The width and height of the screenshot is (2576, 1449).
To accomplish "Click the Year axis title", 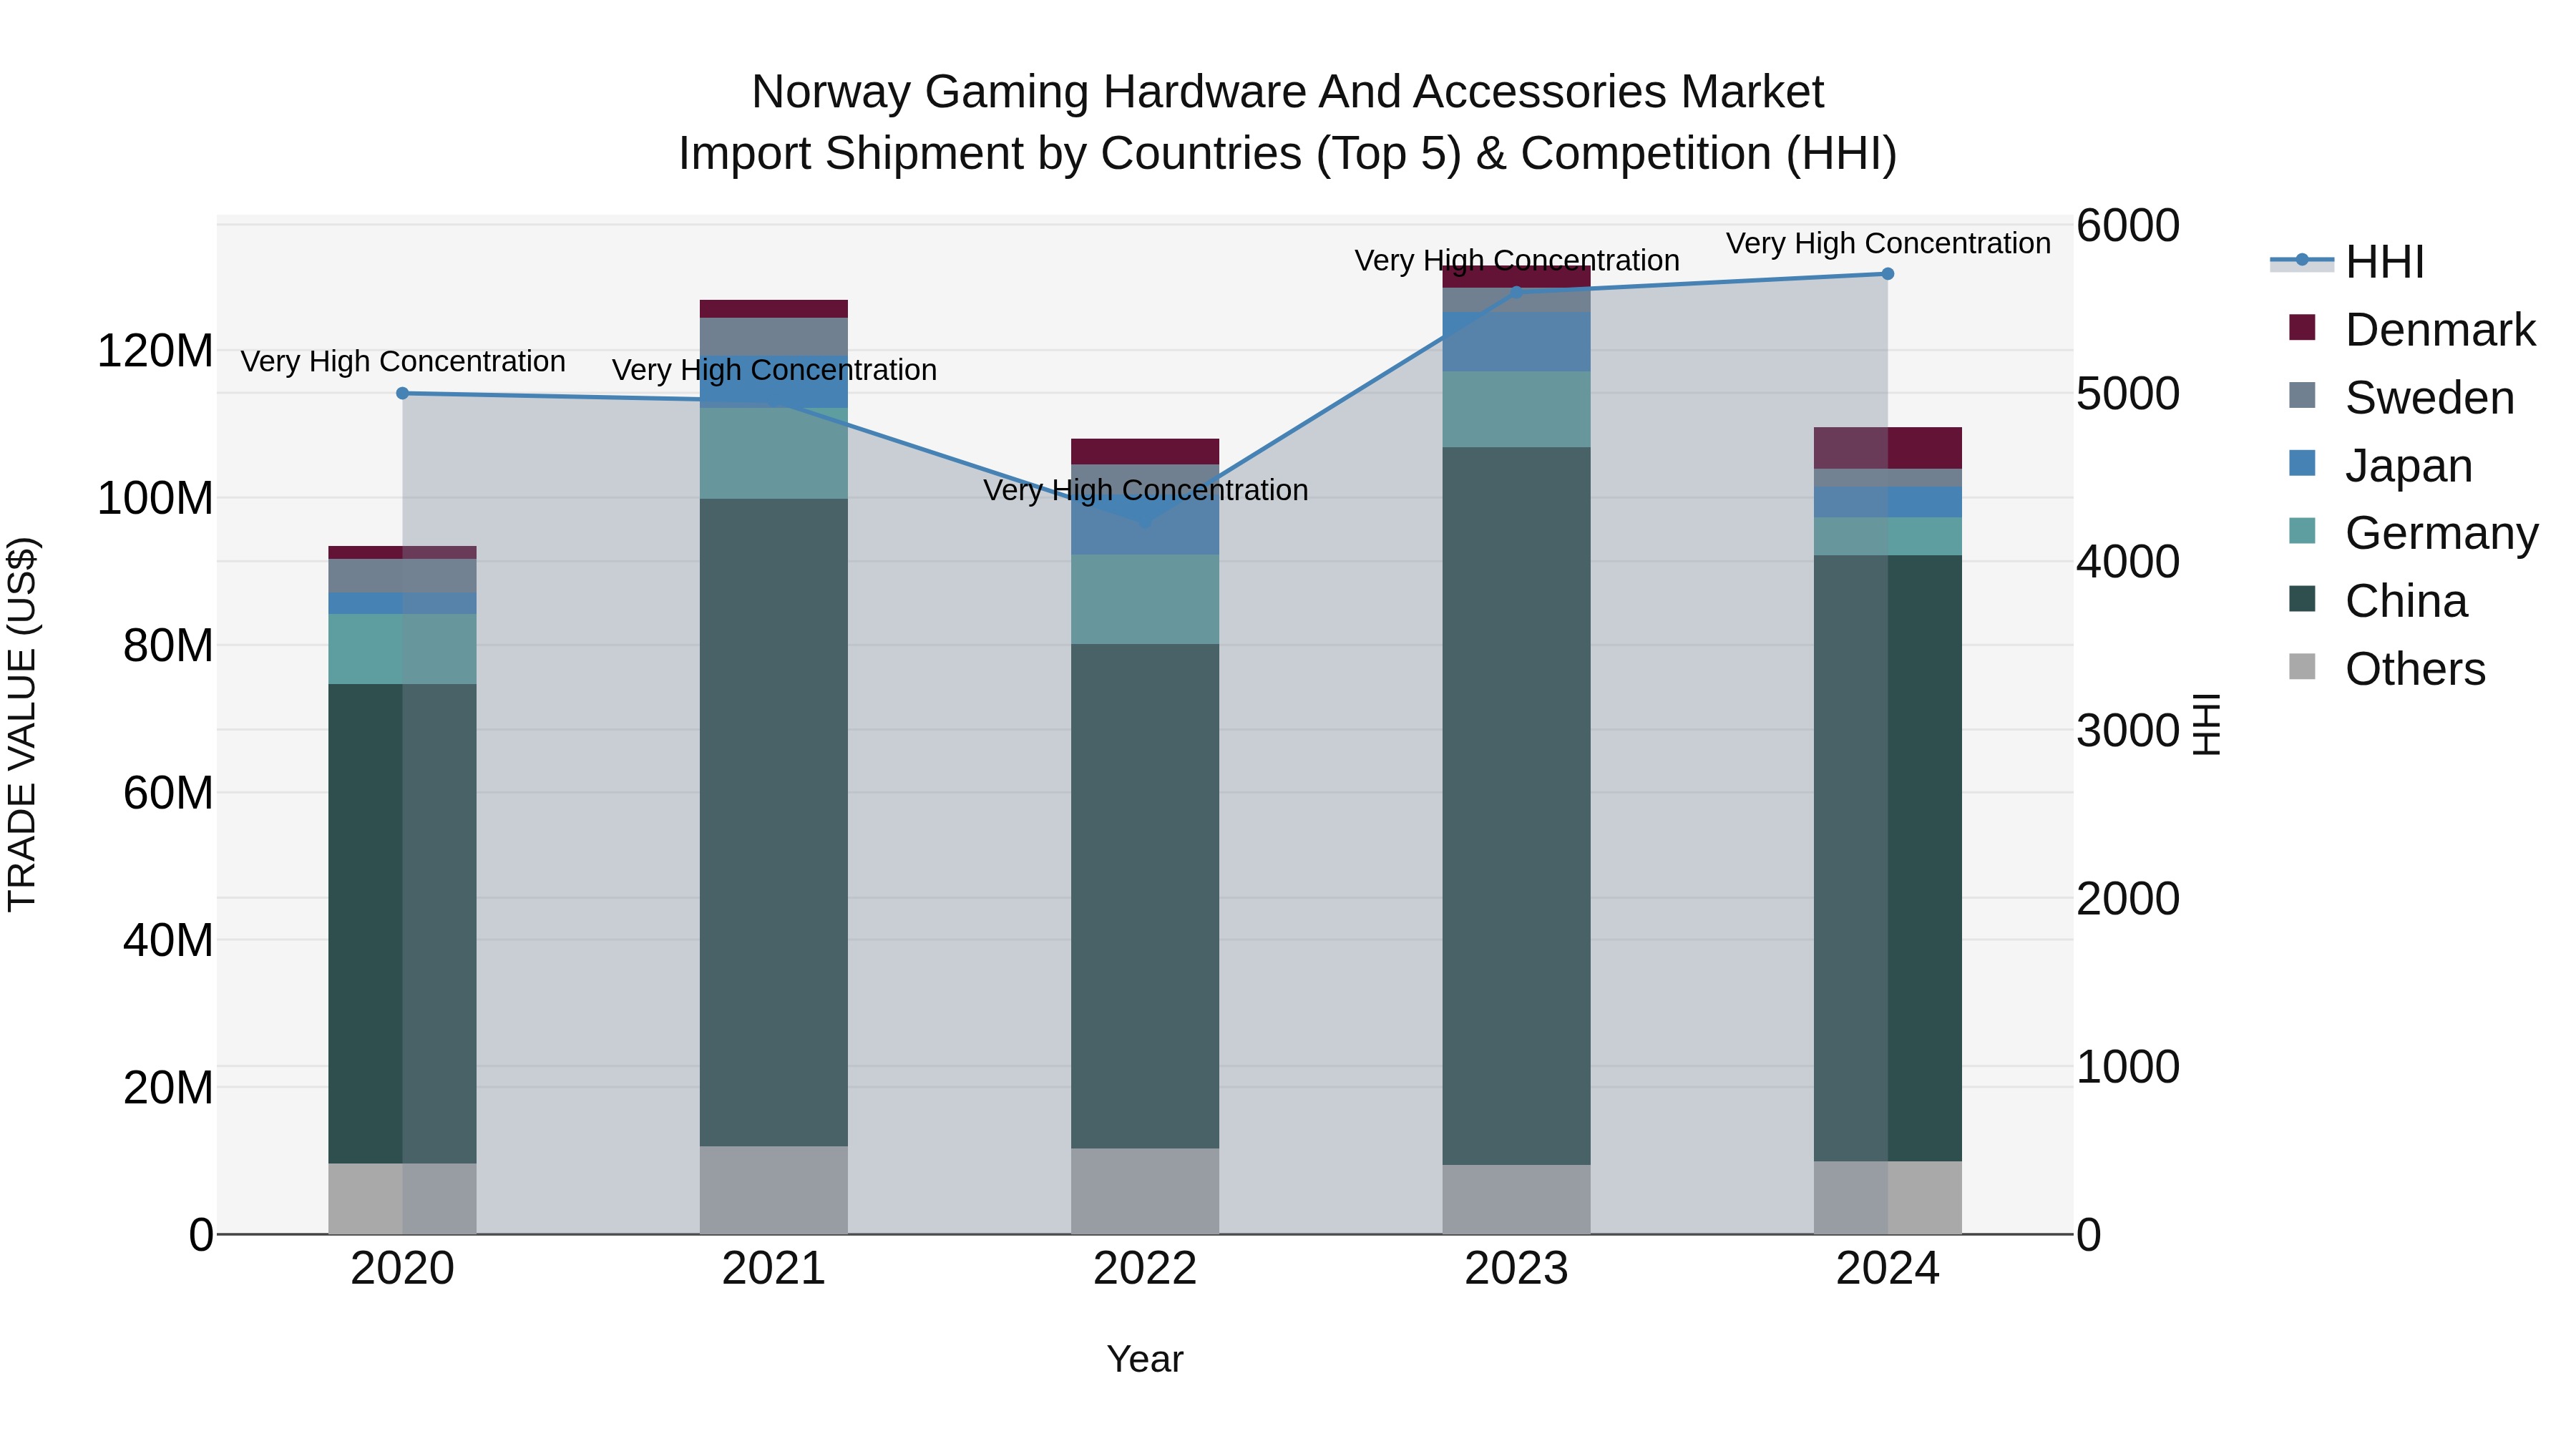I will pos(1145,1359).
